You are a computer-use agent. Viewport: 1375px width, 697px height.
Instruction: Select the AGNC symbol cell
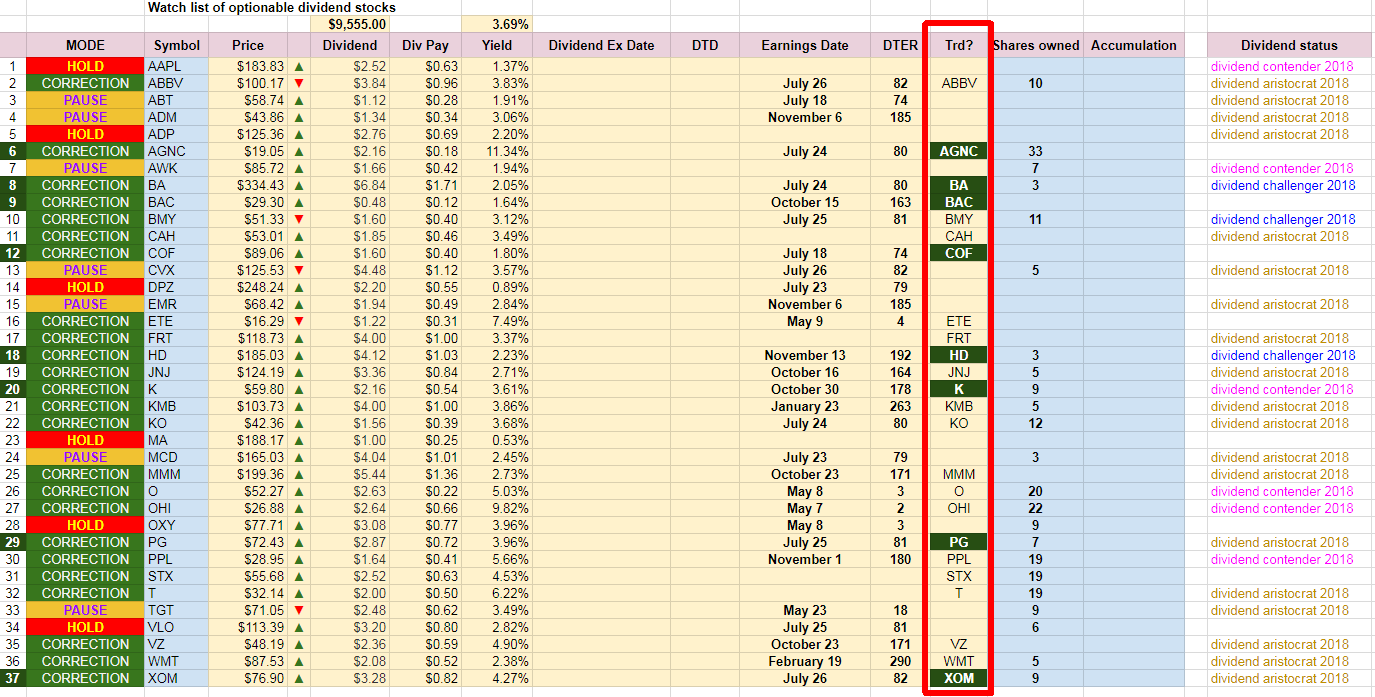[177, 151]
